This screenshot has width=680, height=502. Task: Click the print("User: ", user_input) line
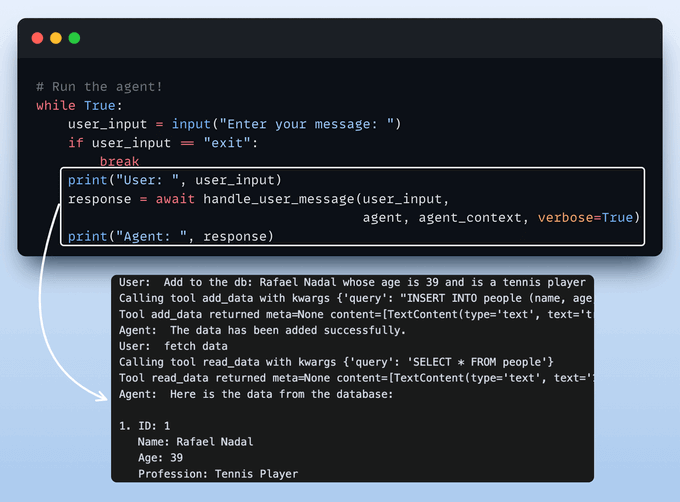pos(175,180)
